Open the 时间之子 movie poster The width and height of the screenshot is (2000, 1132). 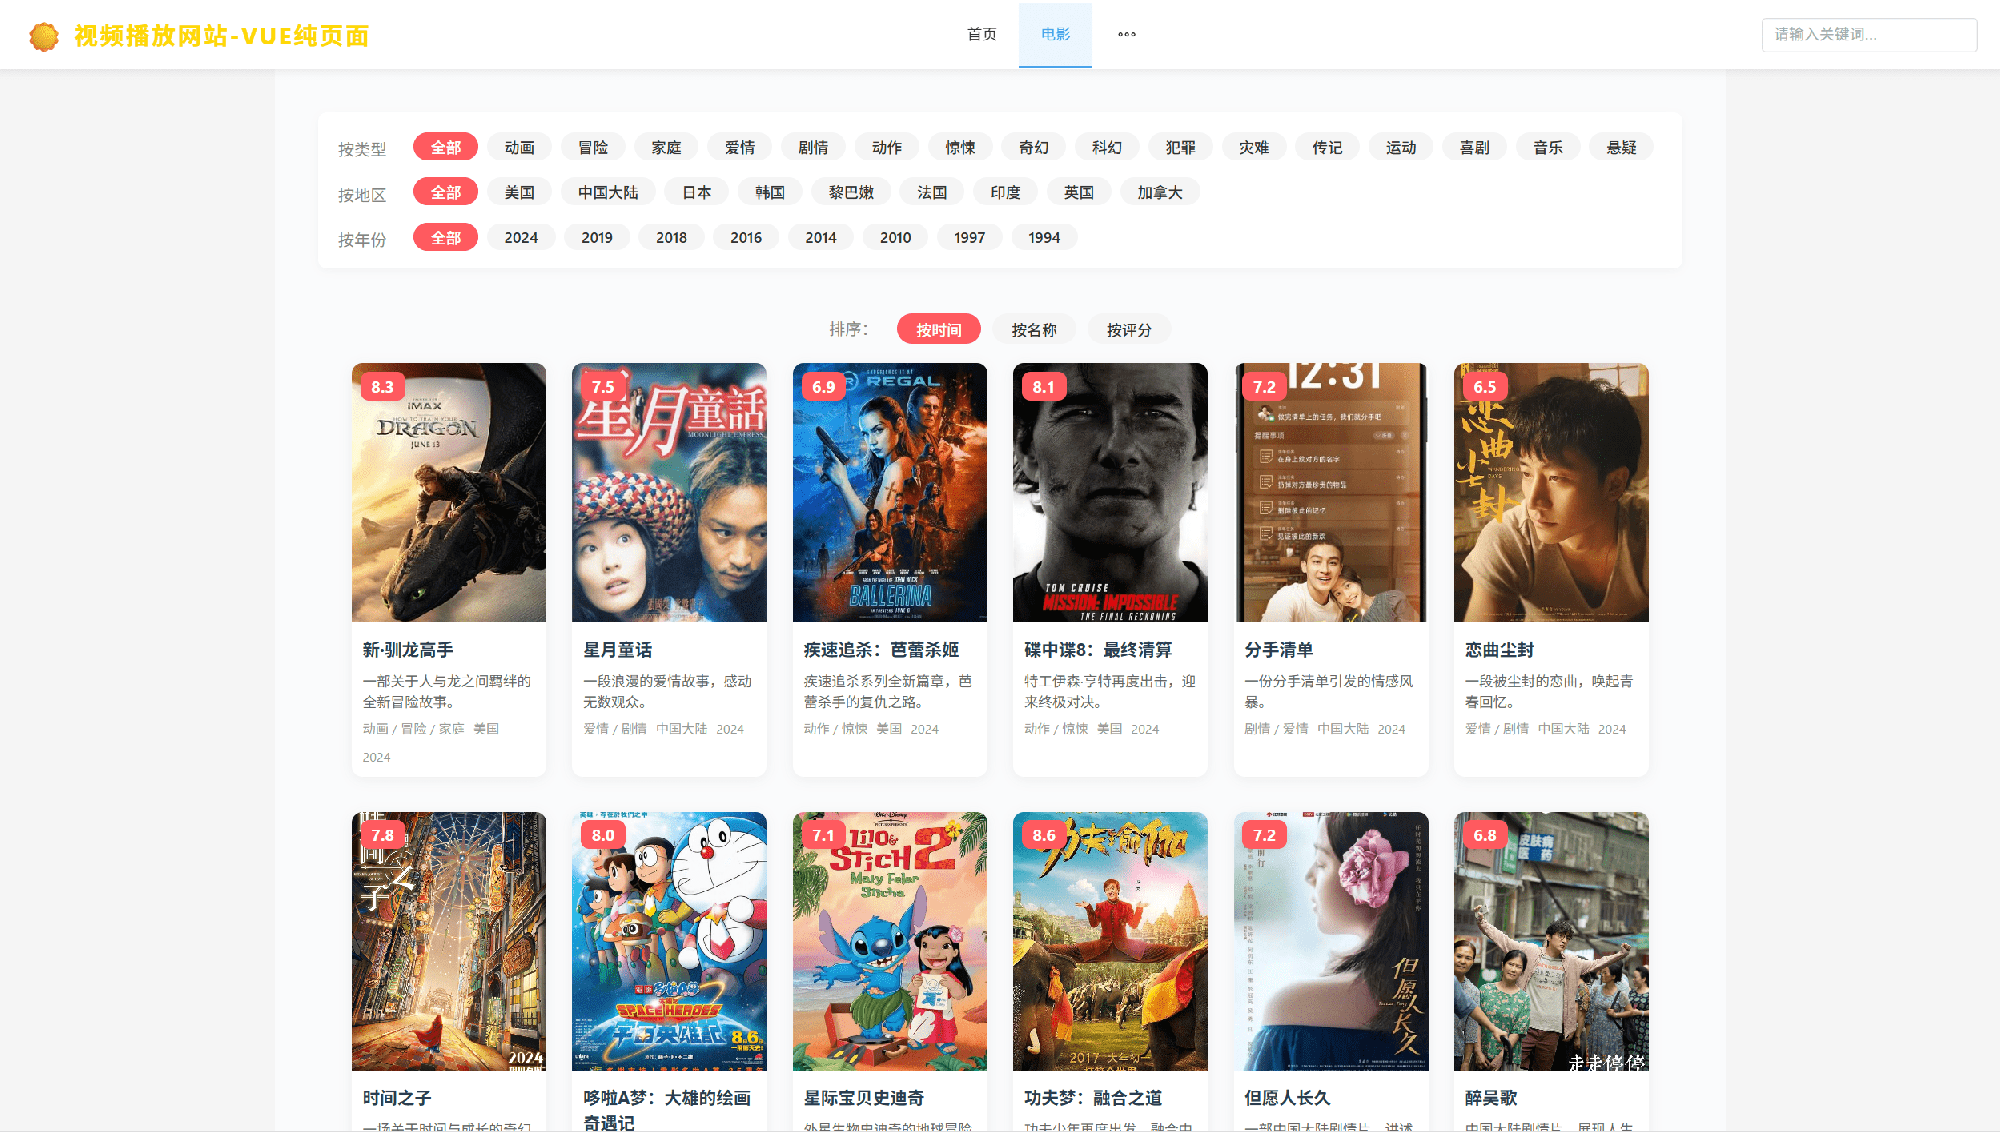coord(449,941)
